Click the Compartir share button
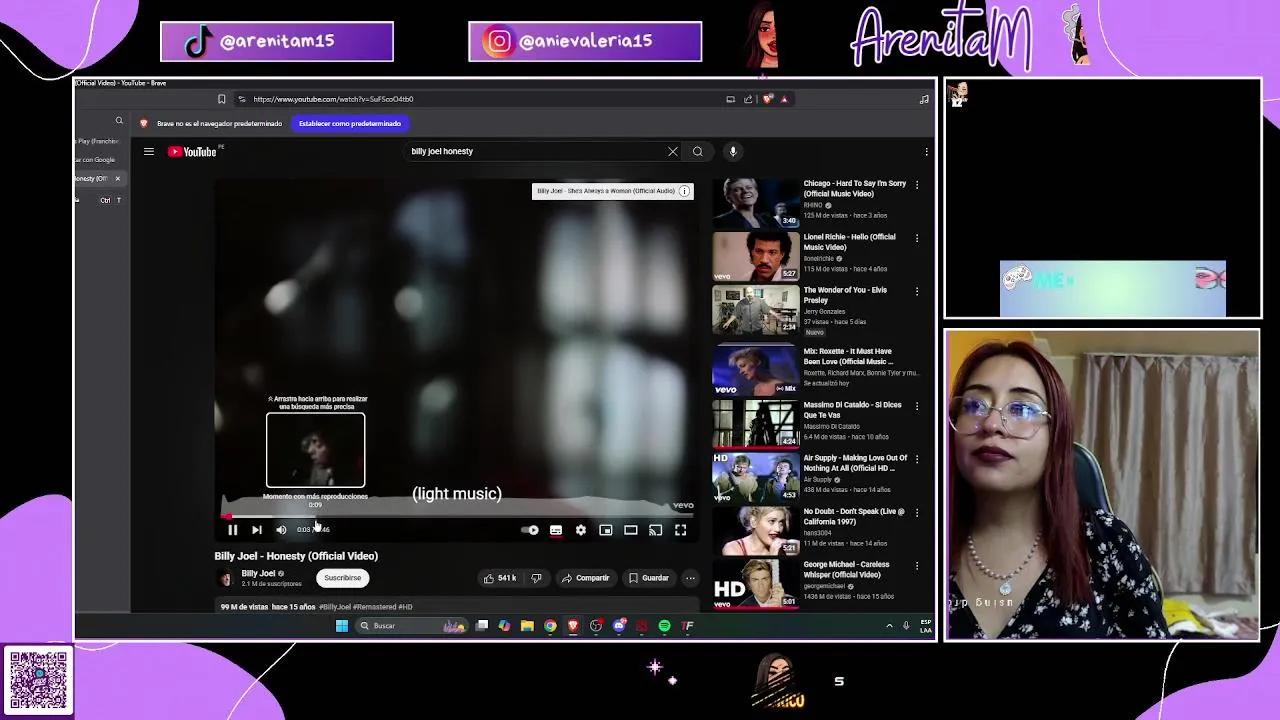Screen dimensions: 1280x720 585,578
